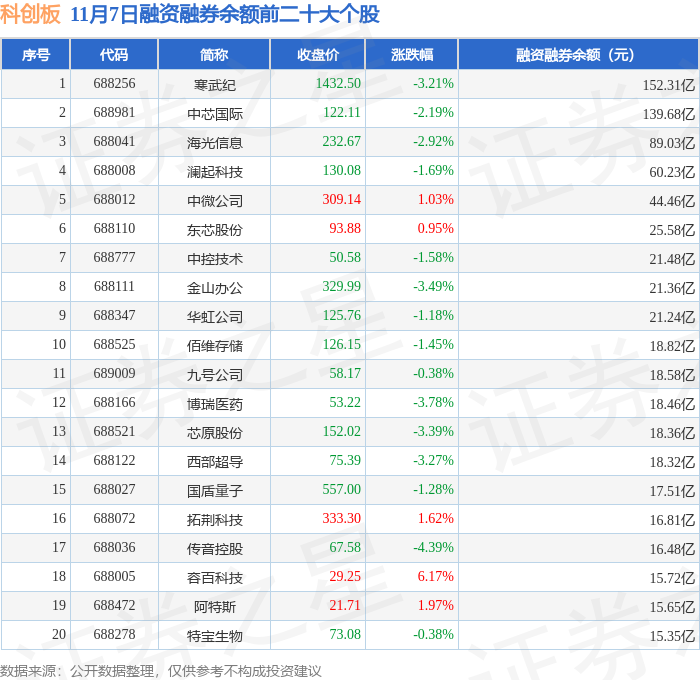The image size is (700, 680).
Task: Click margin balance 139.68亿
Action: pyautogui.click(x=669, y=114)
